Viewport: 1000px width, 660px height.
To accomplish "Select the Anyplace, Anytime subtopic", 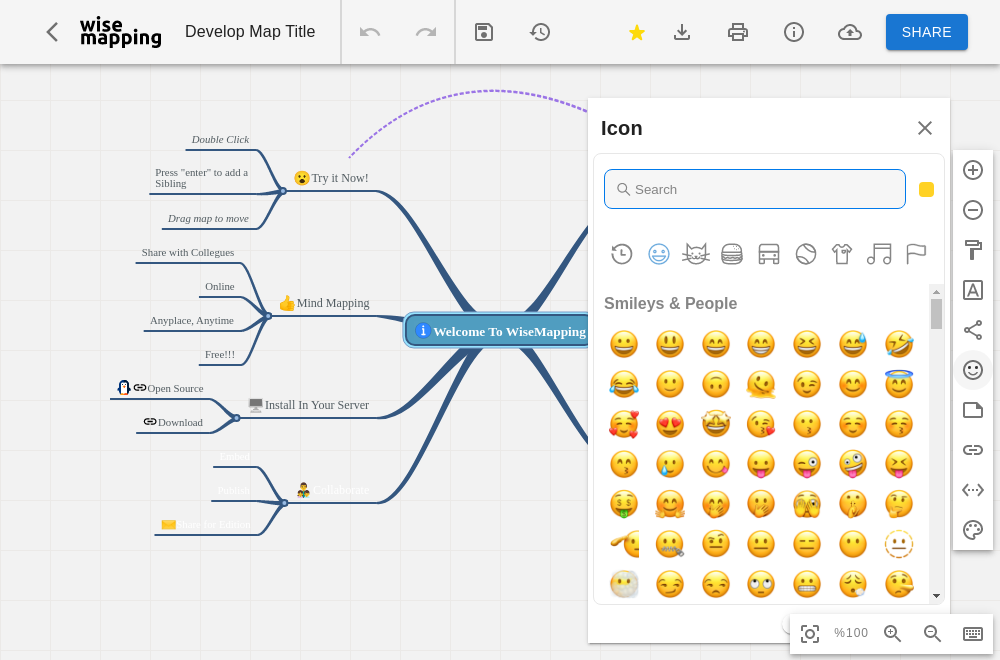I will (192, 321).
